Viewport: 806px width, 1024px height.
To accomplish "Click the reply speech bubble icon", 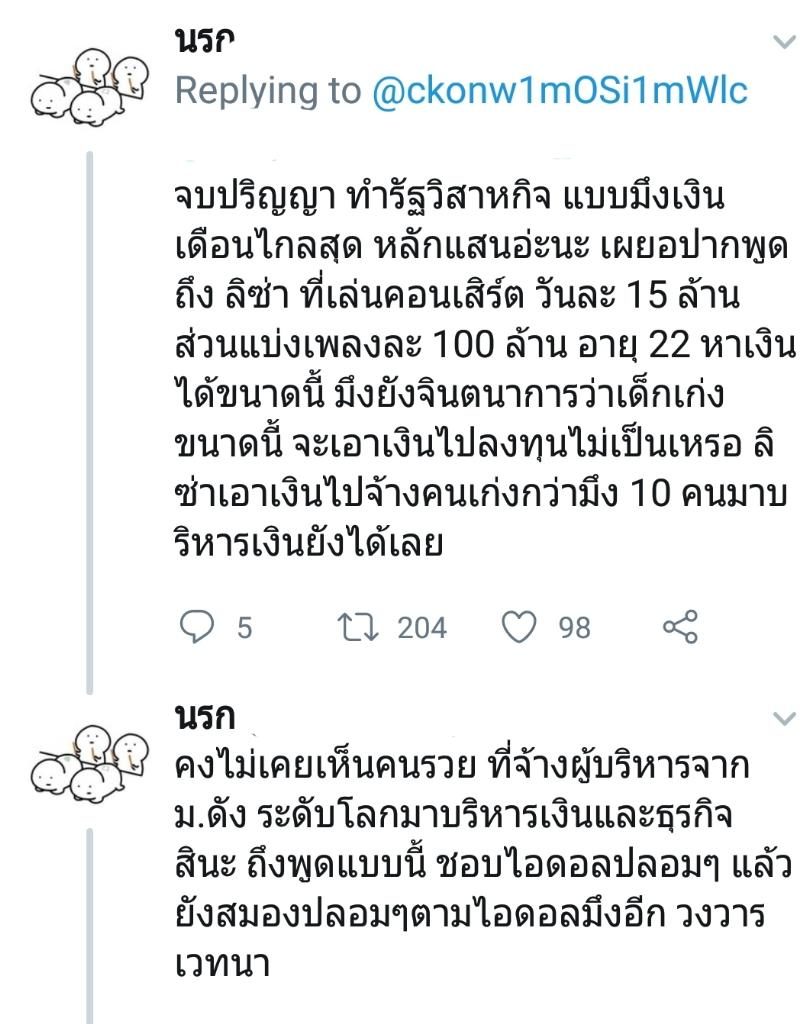I will coord(197,627).
